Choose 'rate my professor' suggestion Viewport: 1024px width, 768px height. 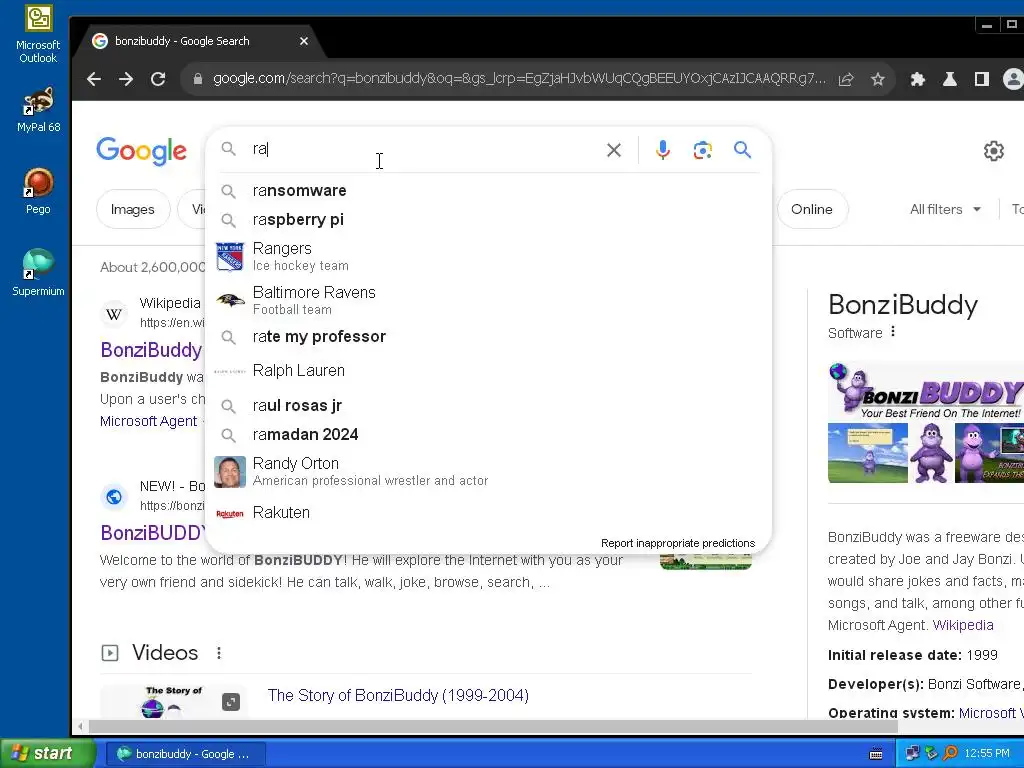488,336
